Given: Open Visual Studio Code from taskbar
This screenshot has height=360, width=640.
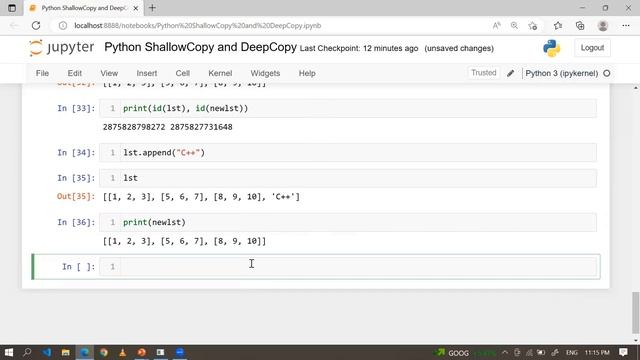Looking at the screenshot, I should pyautogui.click(x=47, y=352).
